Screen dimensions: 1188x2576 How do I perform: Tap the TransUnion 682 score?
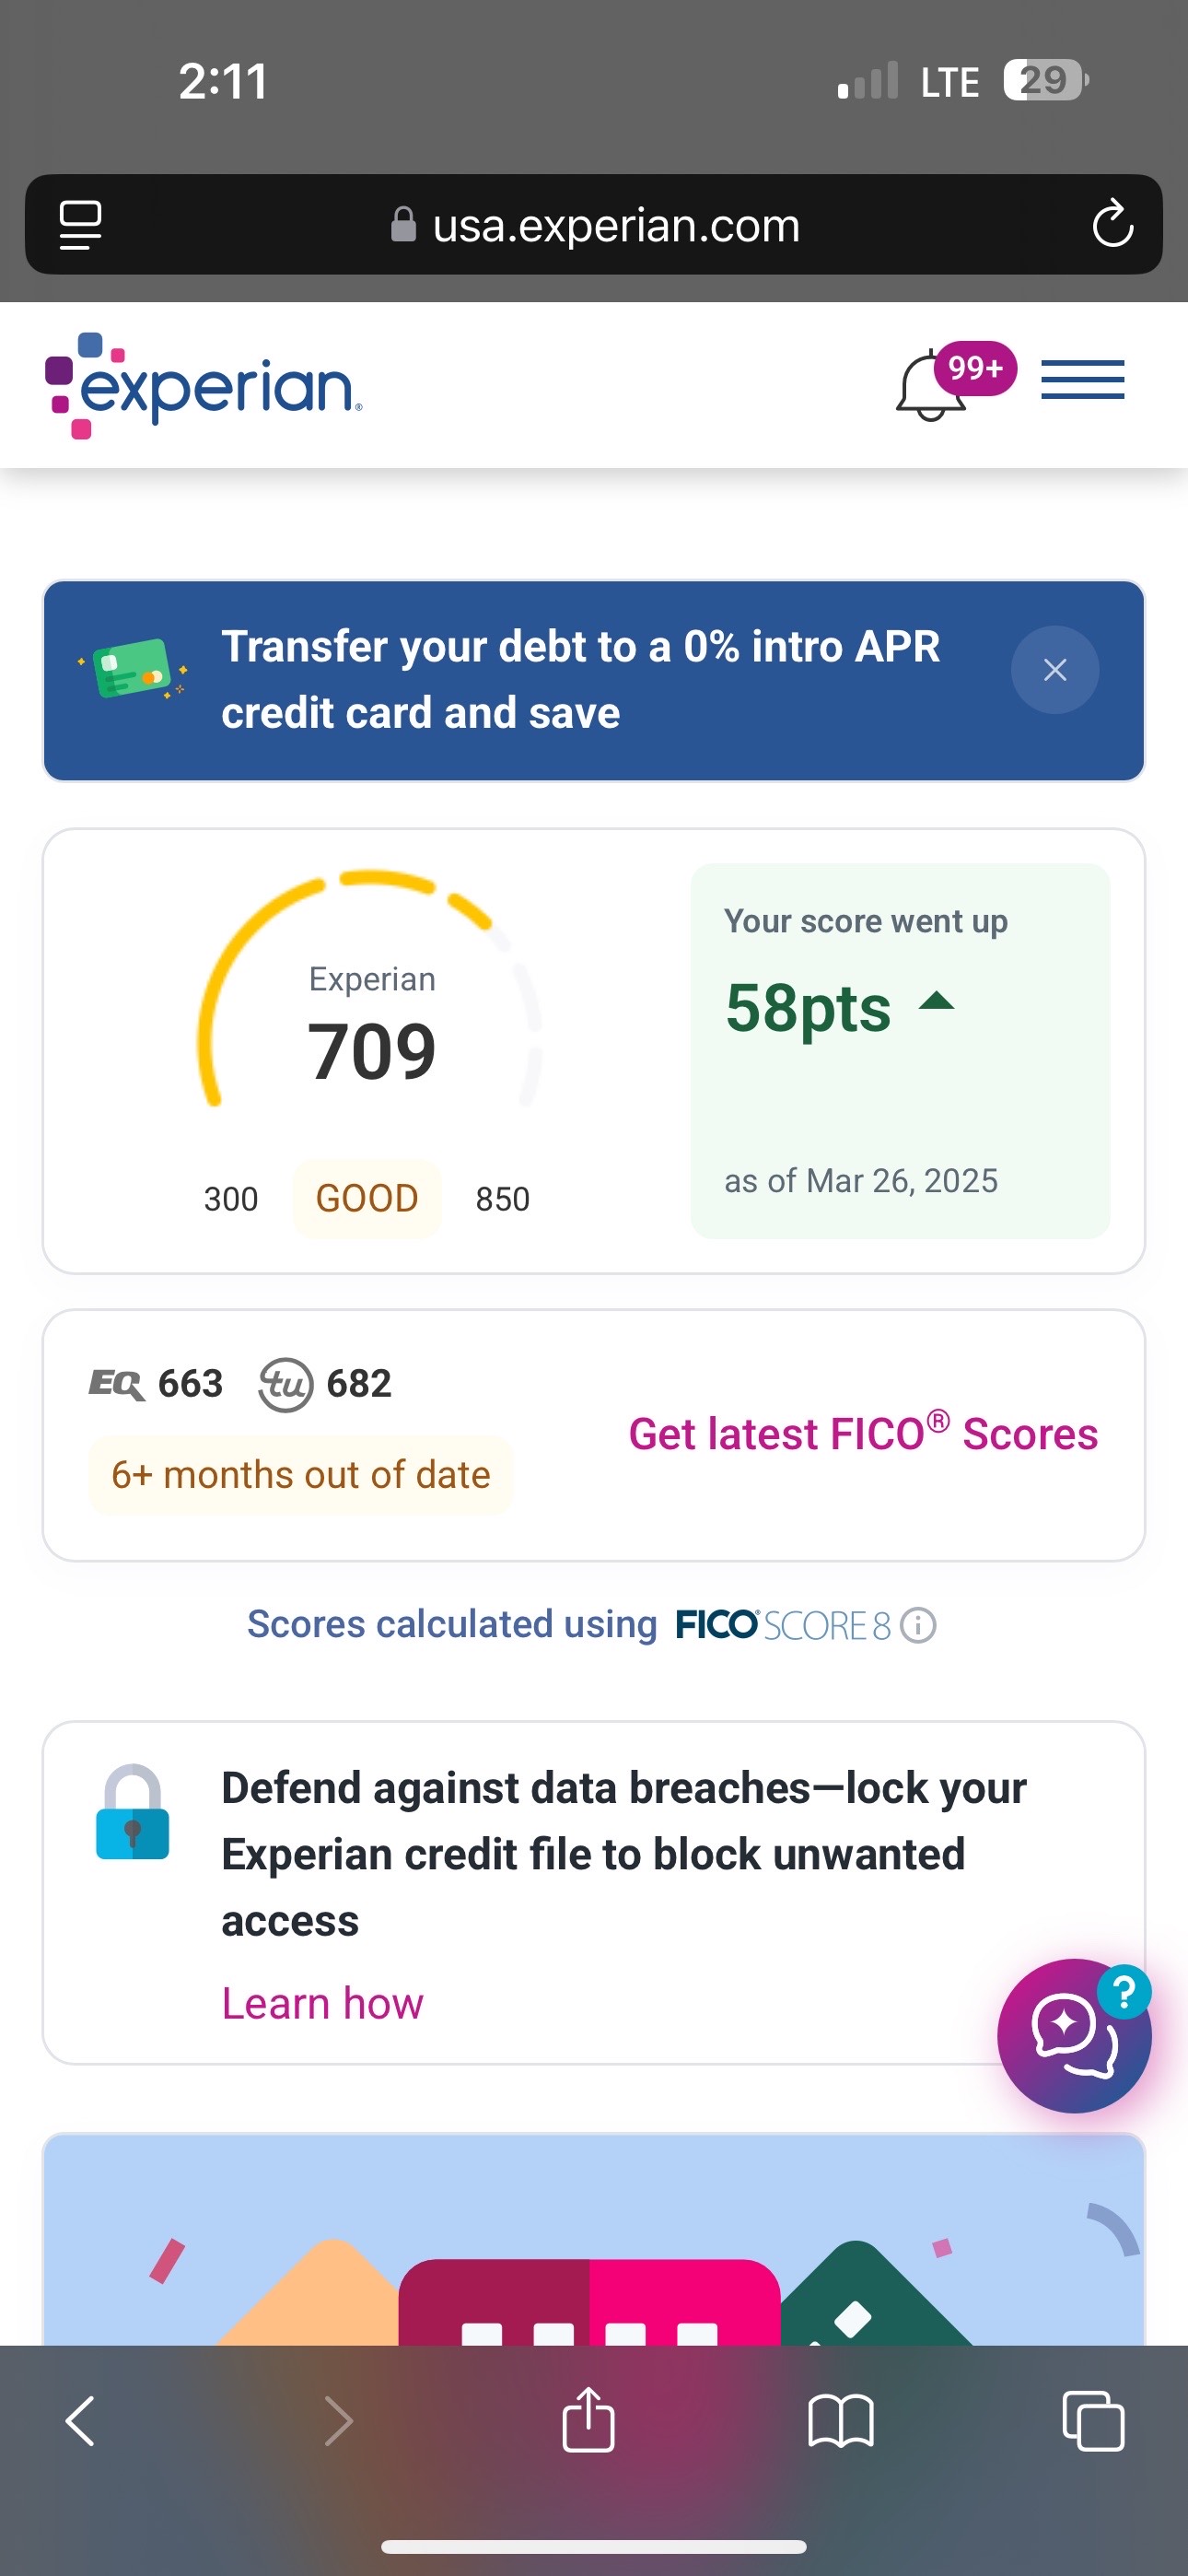point(325,1384)
